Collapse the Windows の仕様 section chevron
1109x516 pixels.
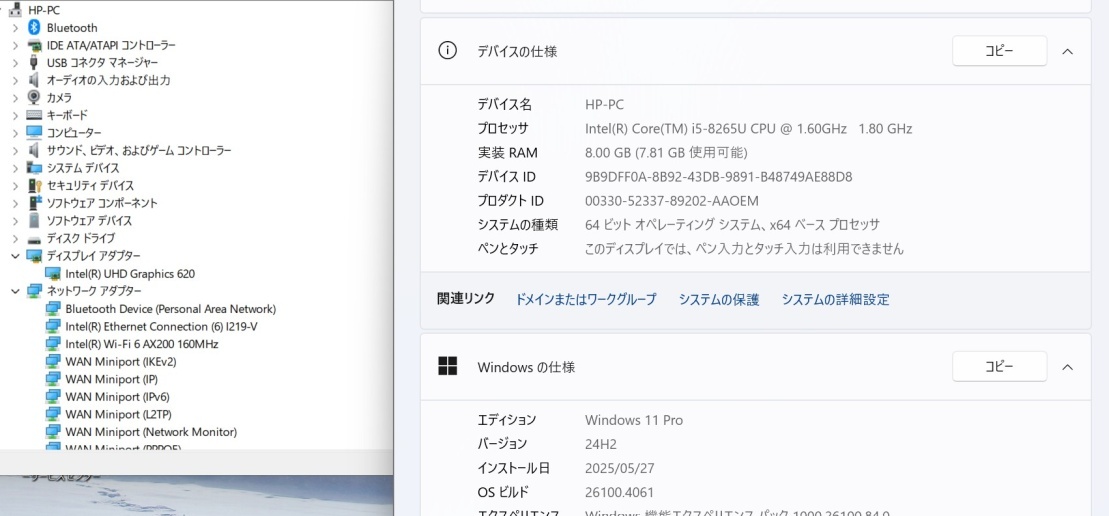[1068, 367]
